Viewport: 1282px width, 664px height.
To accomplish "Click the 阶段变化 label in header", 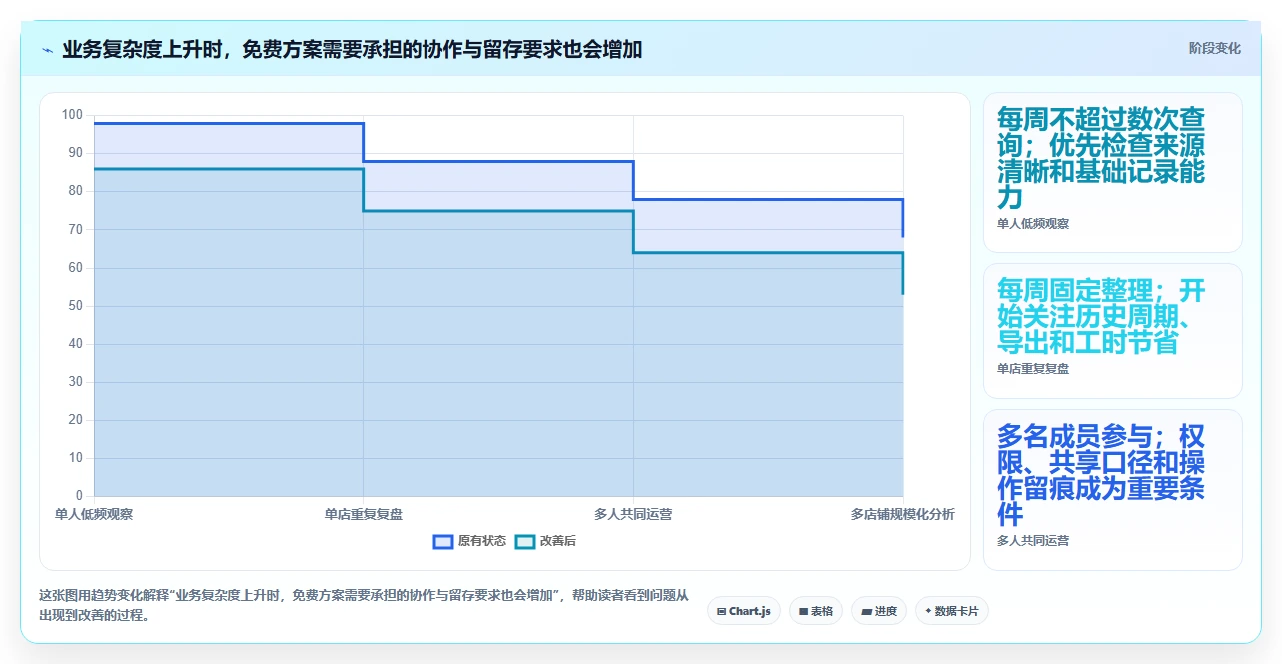I will tap(1214, 48).
